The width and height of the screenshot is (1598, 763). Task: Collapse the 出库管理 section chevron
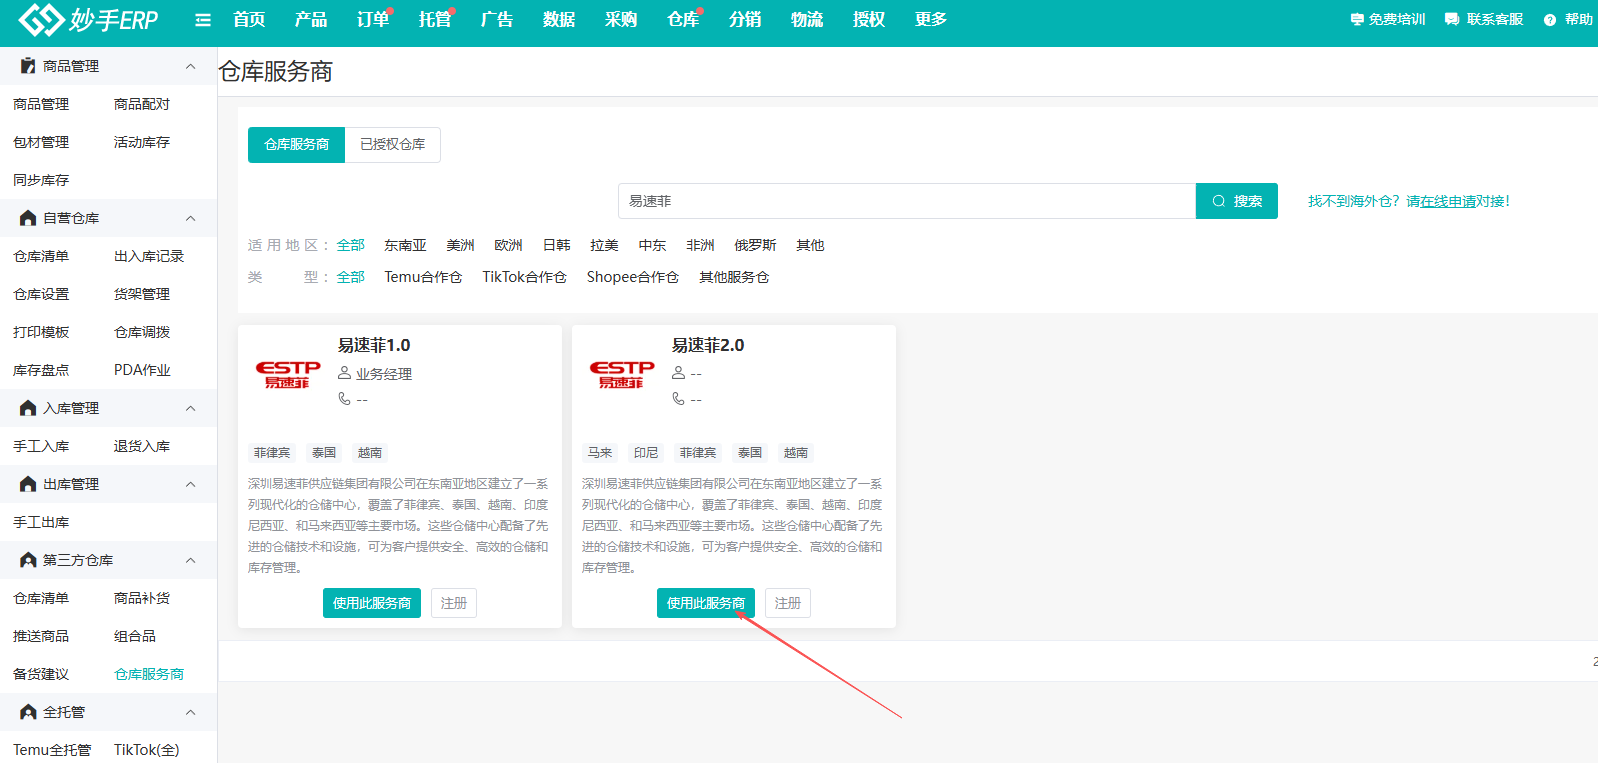tap(190, 484)
